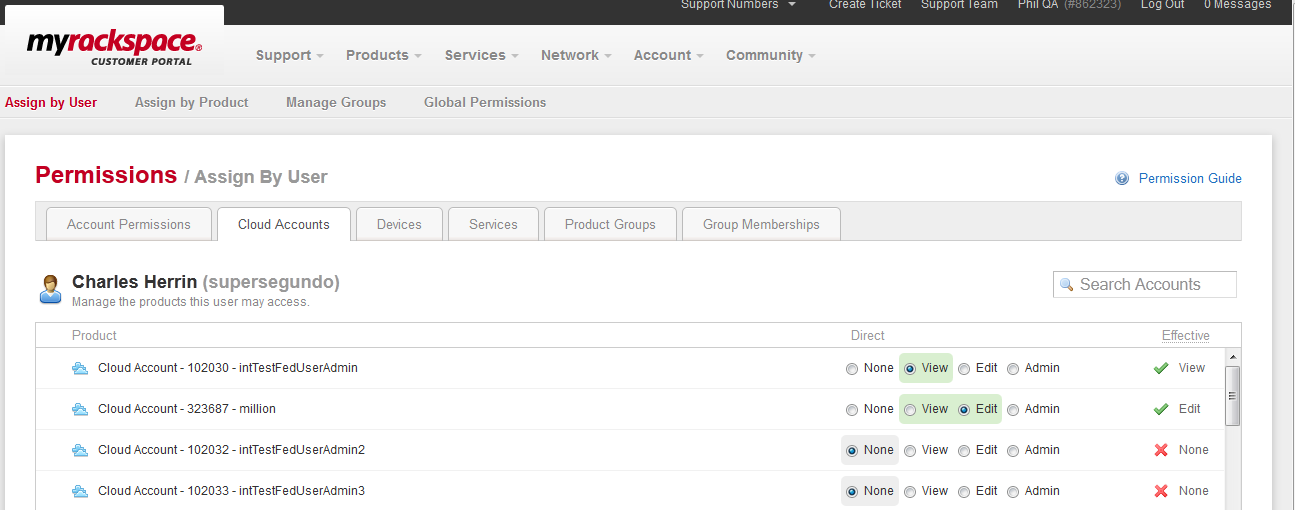The width and height of the screenshot is (1295, 510).
Task: Click the accounts list scrollbar thumb
Action: point(1233,396)
